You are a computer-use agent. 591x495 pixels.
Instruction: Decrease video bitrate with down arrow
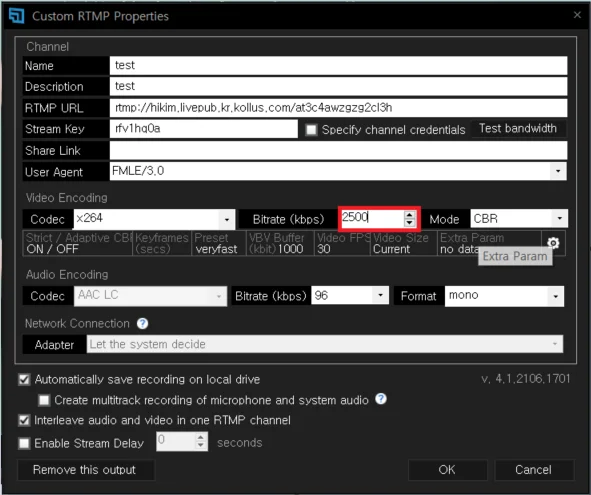click(x=409, y=222)
